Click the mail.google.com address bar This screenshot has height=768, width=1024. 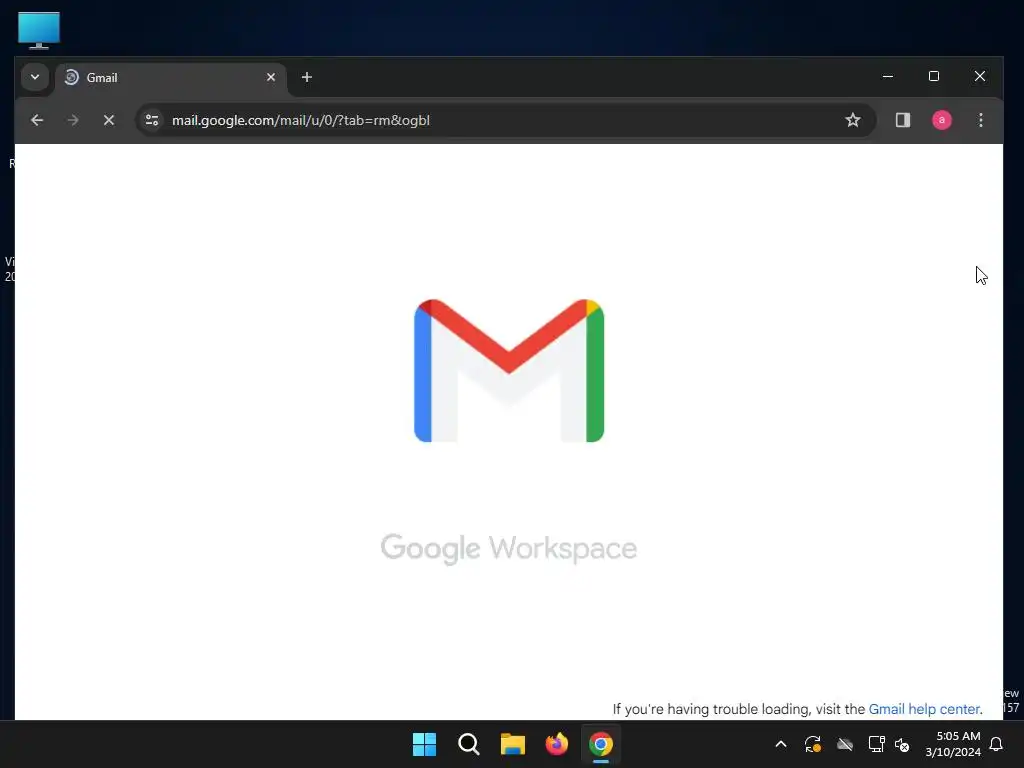coord(503,120)
